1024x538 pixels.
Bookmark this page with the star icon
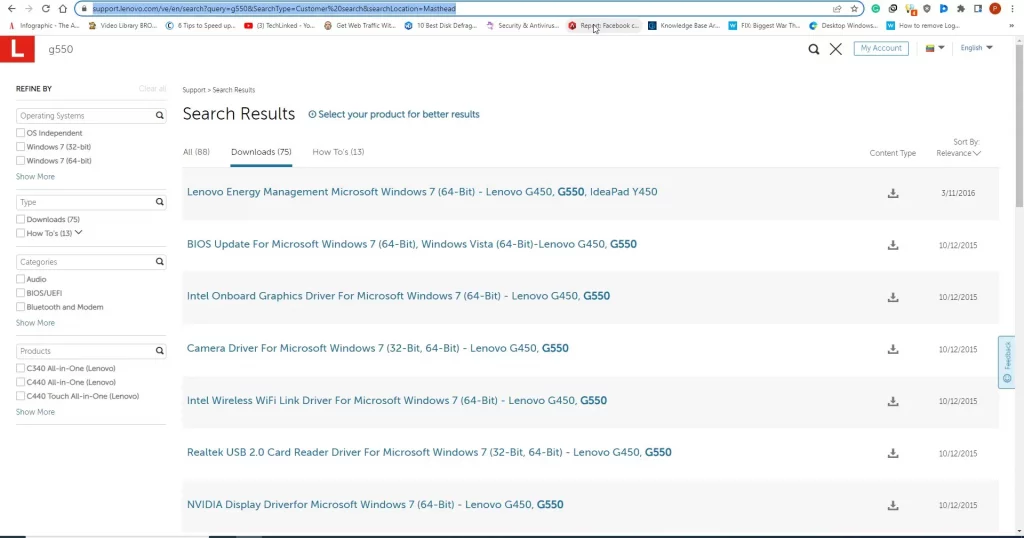tap(854, 8)
